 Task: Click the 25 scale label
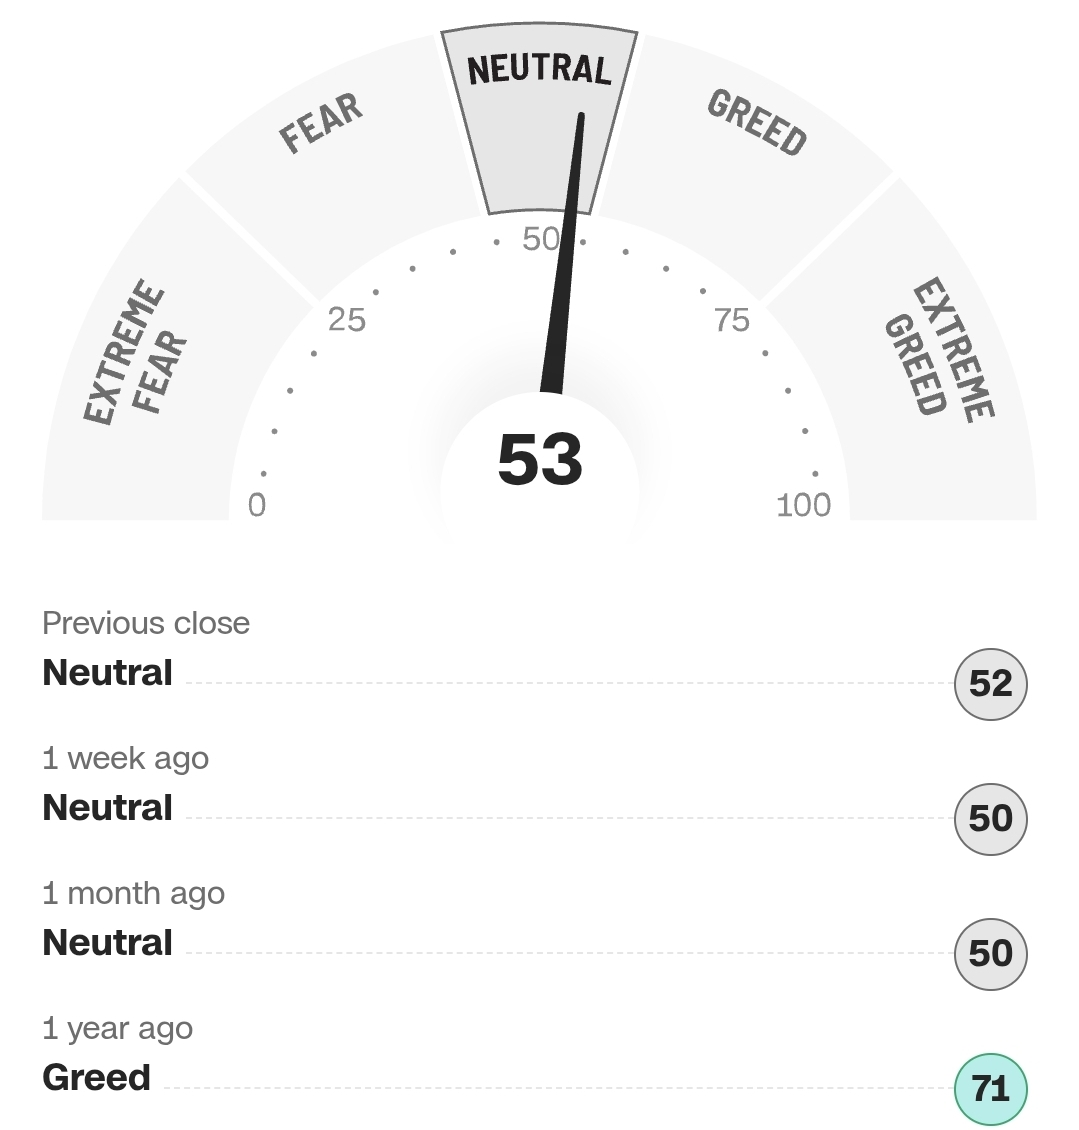point(347,320)
